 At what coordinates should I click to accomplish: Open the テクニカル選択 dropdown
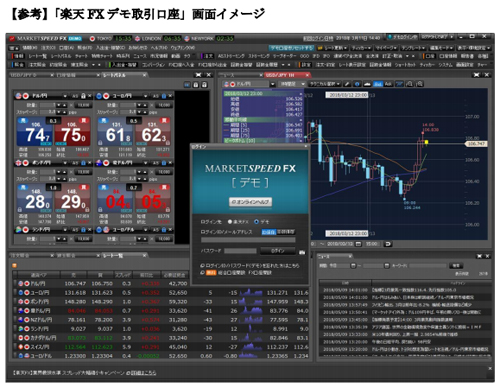(325, 84)
